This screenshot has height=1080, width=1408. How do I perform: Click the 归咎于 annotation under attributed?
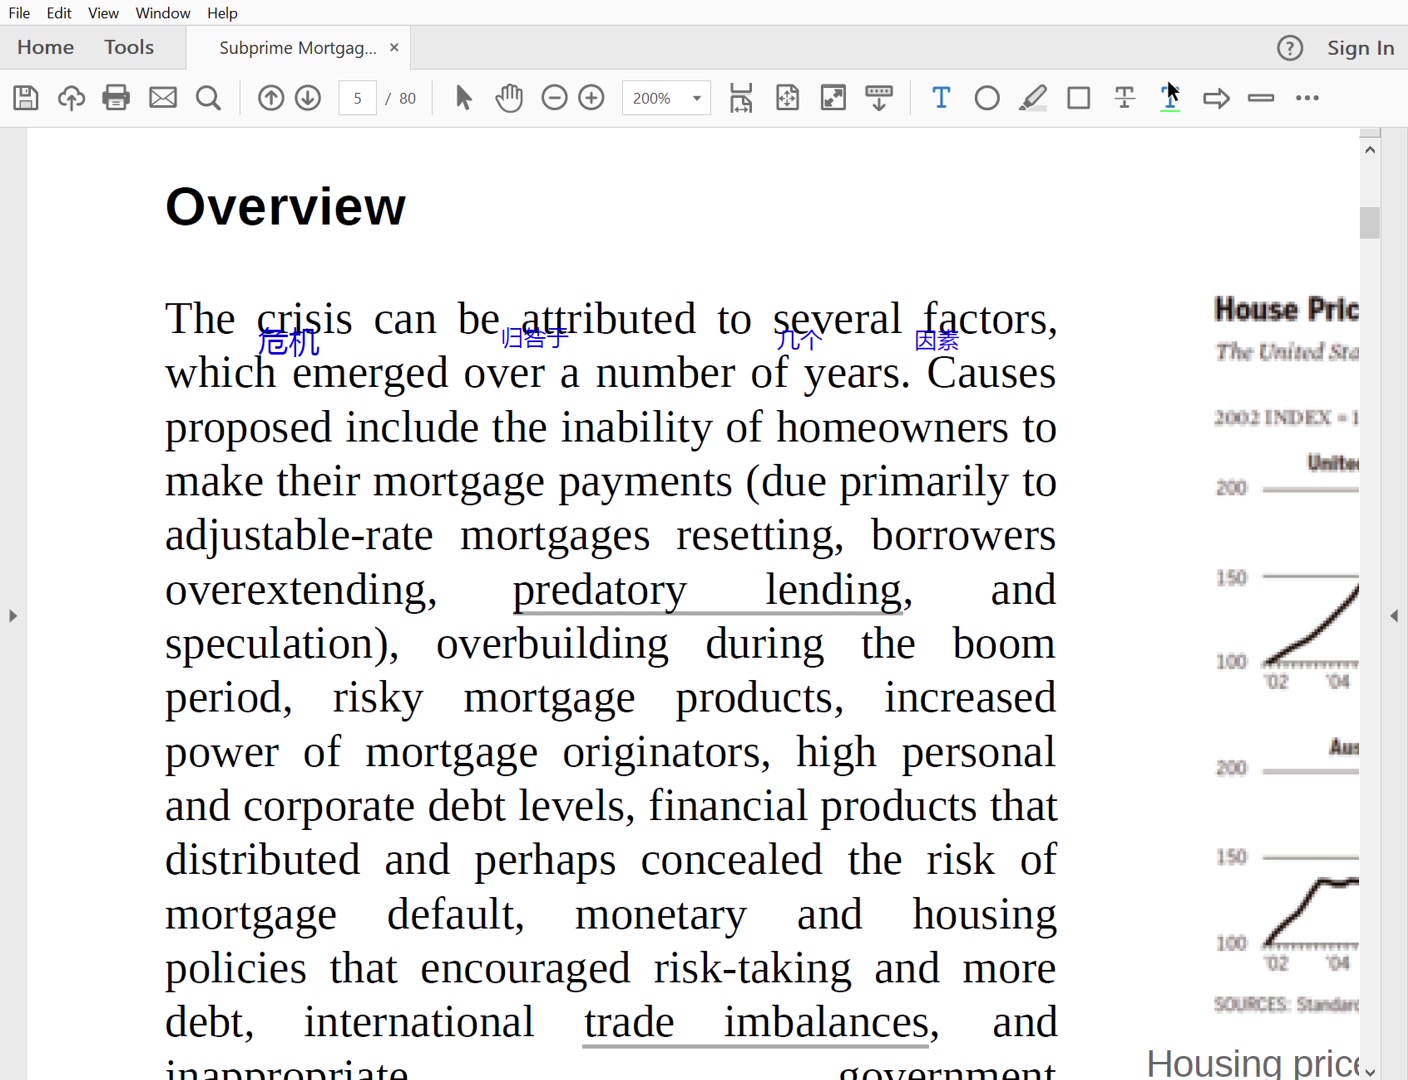[x=535, y=338]
